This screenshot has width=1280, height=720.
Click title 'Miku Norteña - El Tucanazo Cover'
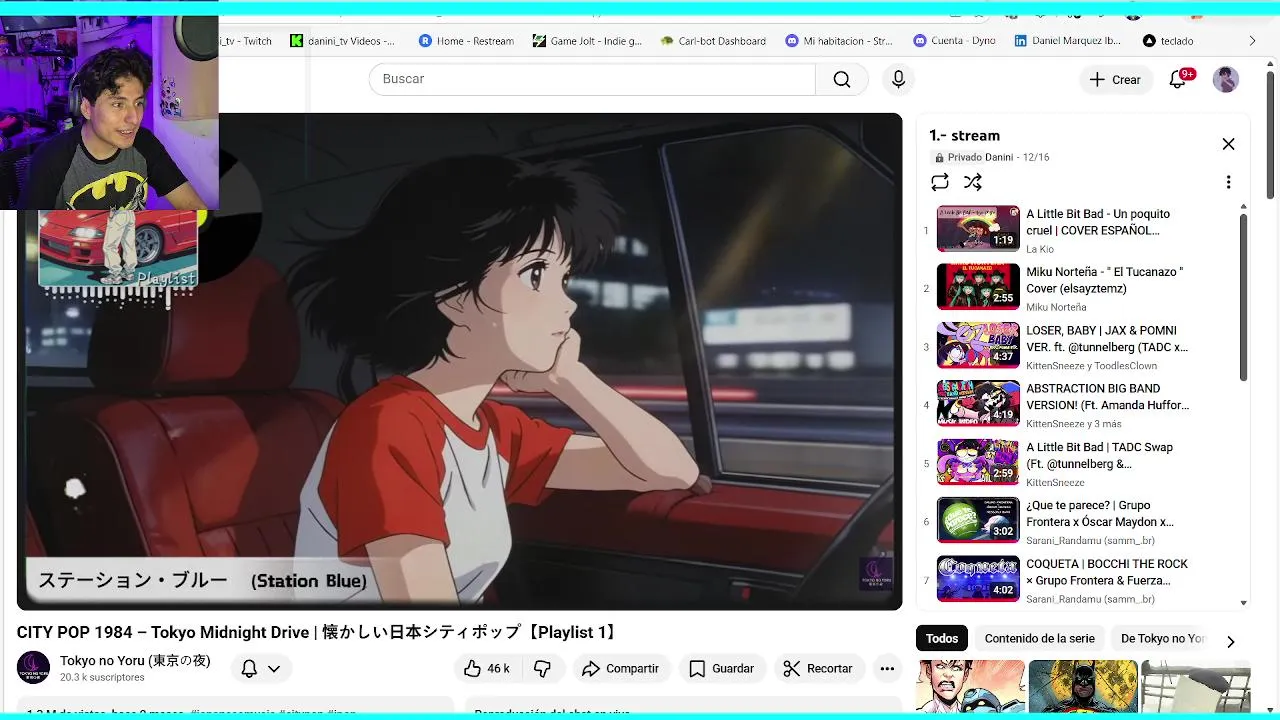click(1105, 280)
